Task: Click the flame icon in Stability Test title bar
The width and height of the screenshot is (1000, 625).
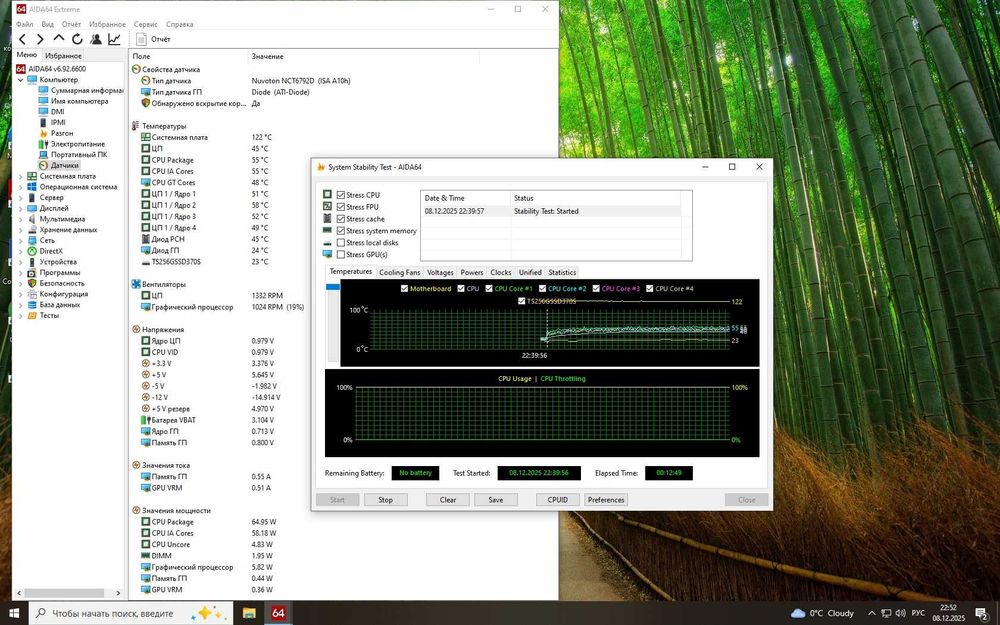Action: click(321, 167)
